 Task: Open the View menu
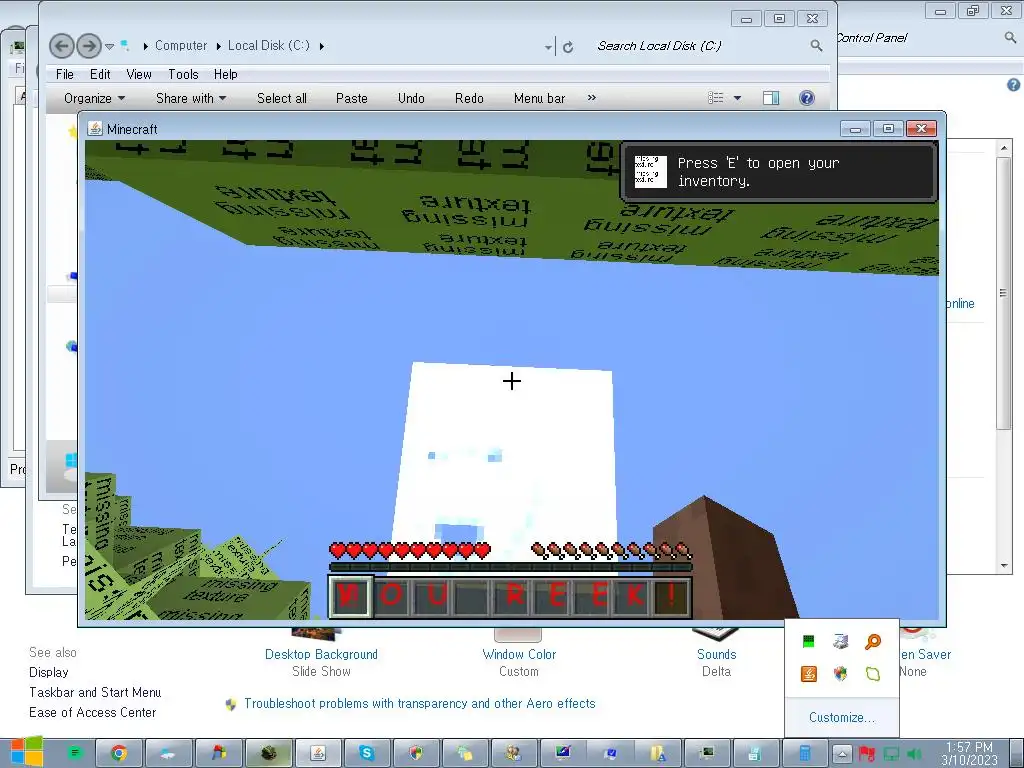138,74
